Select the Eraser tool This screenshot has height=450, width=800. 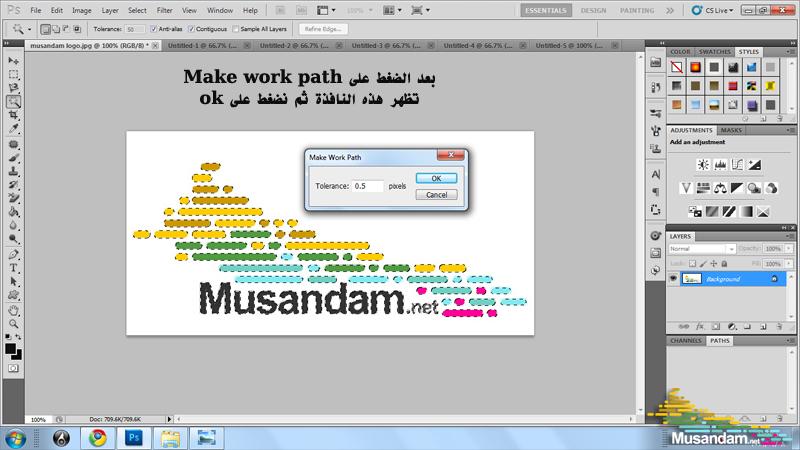point(13,198)
